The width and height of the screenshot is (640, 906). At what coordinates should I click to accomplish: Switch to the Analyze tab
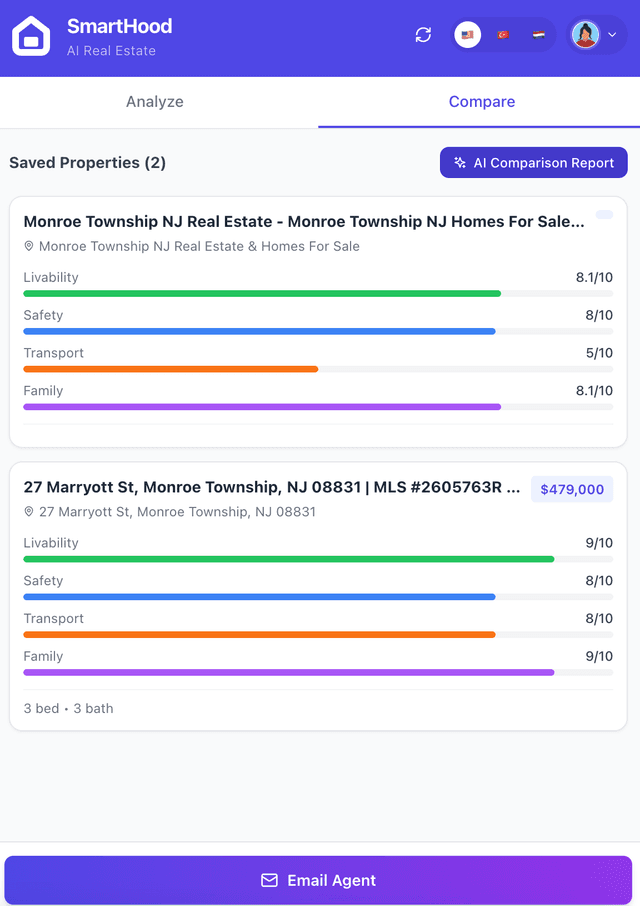pos(155,102)
